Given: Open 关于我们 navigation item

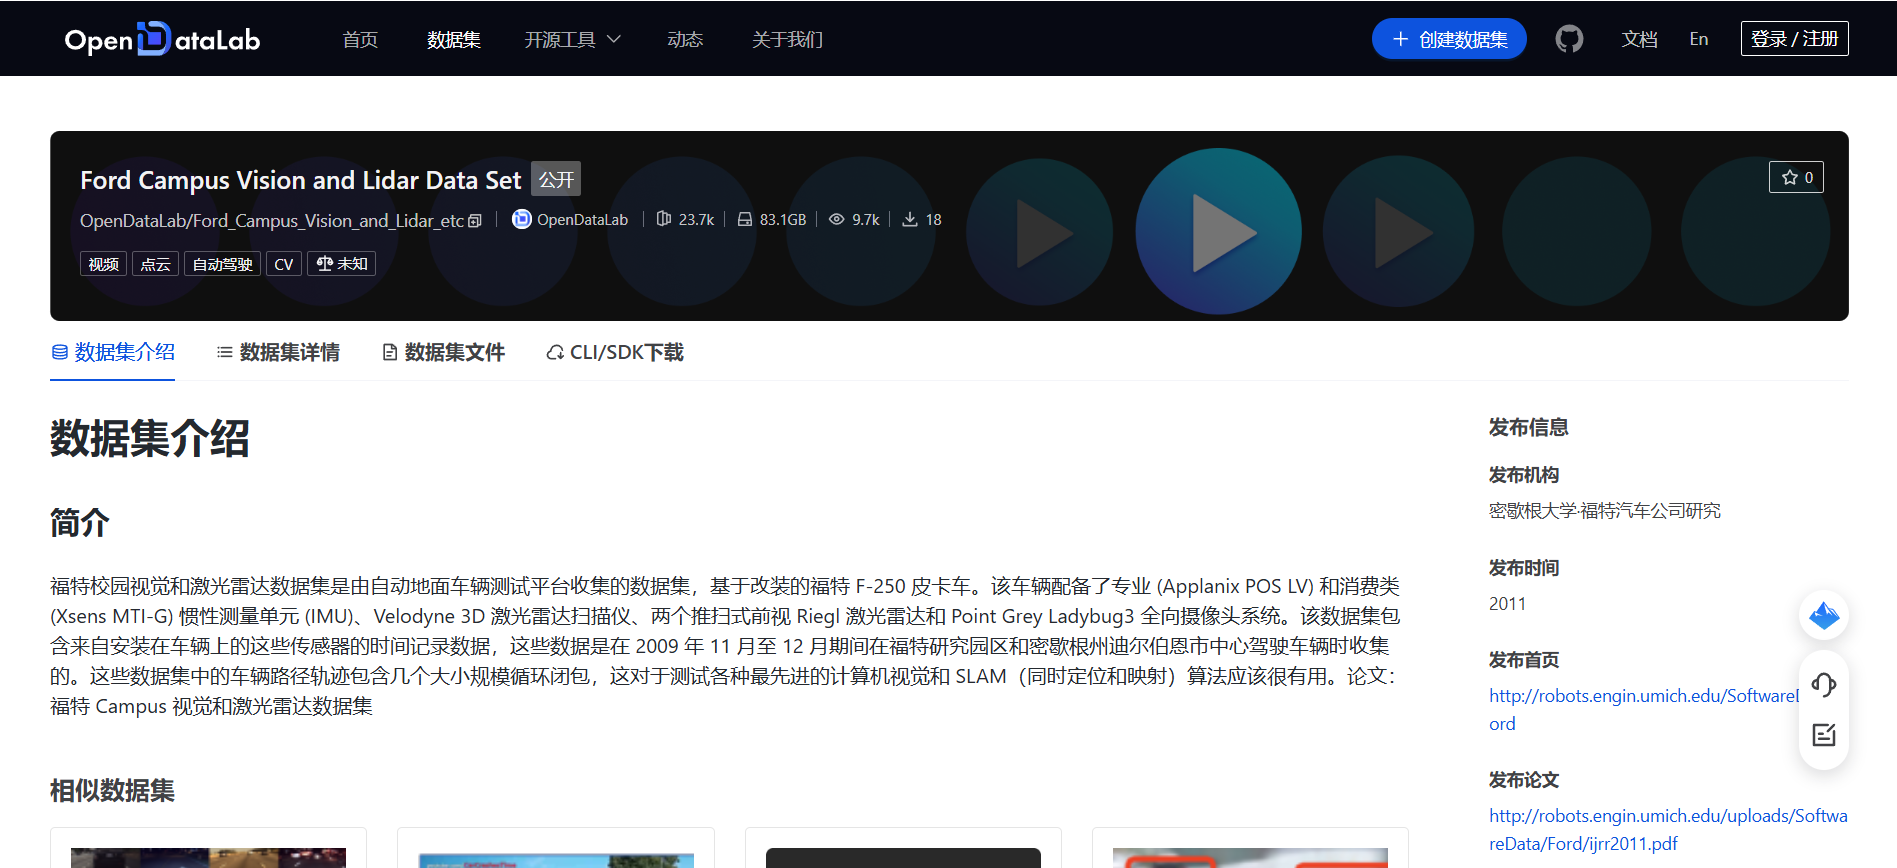Looking at the screenshot, I should coord(788,39).
